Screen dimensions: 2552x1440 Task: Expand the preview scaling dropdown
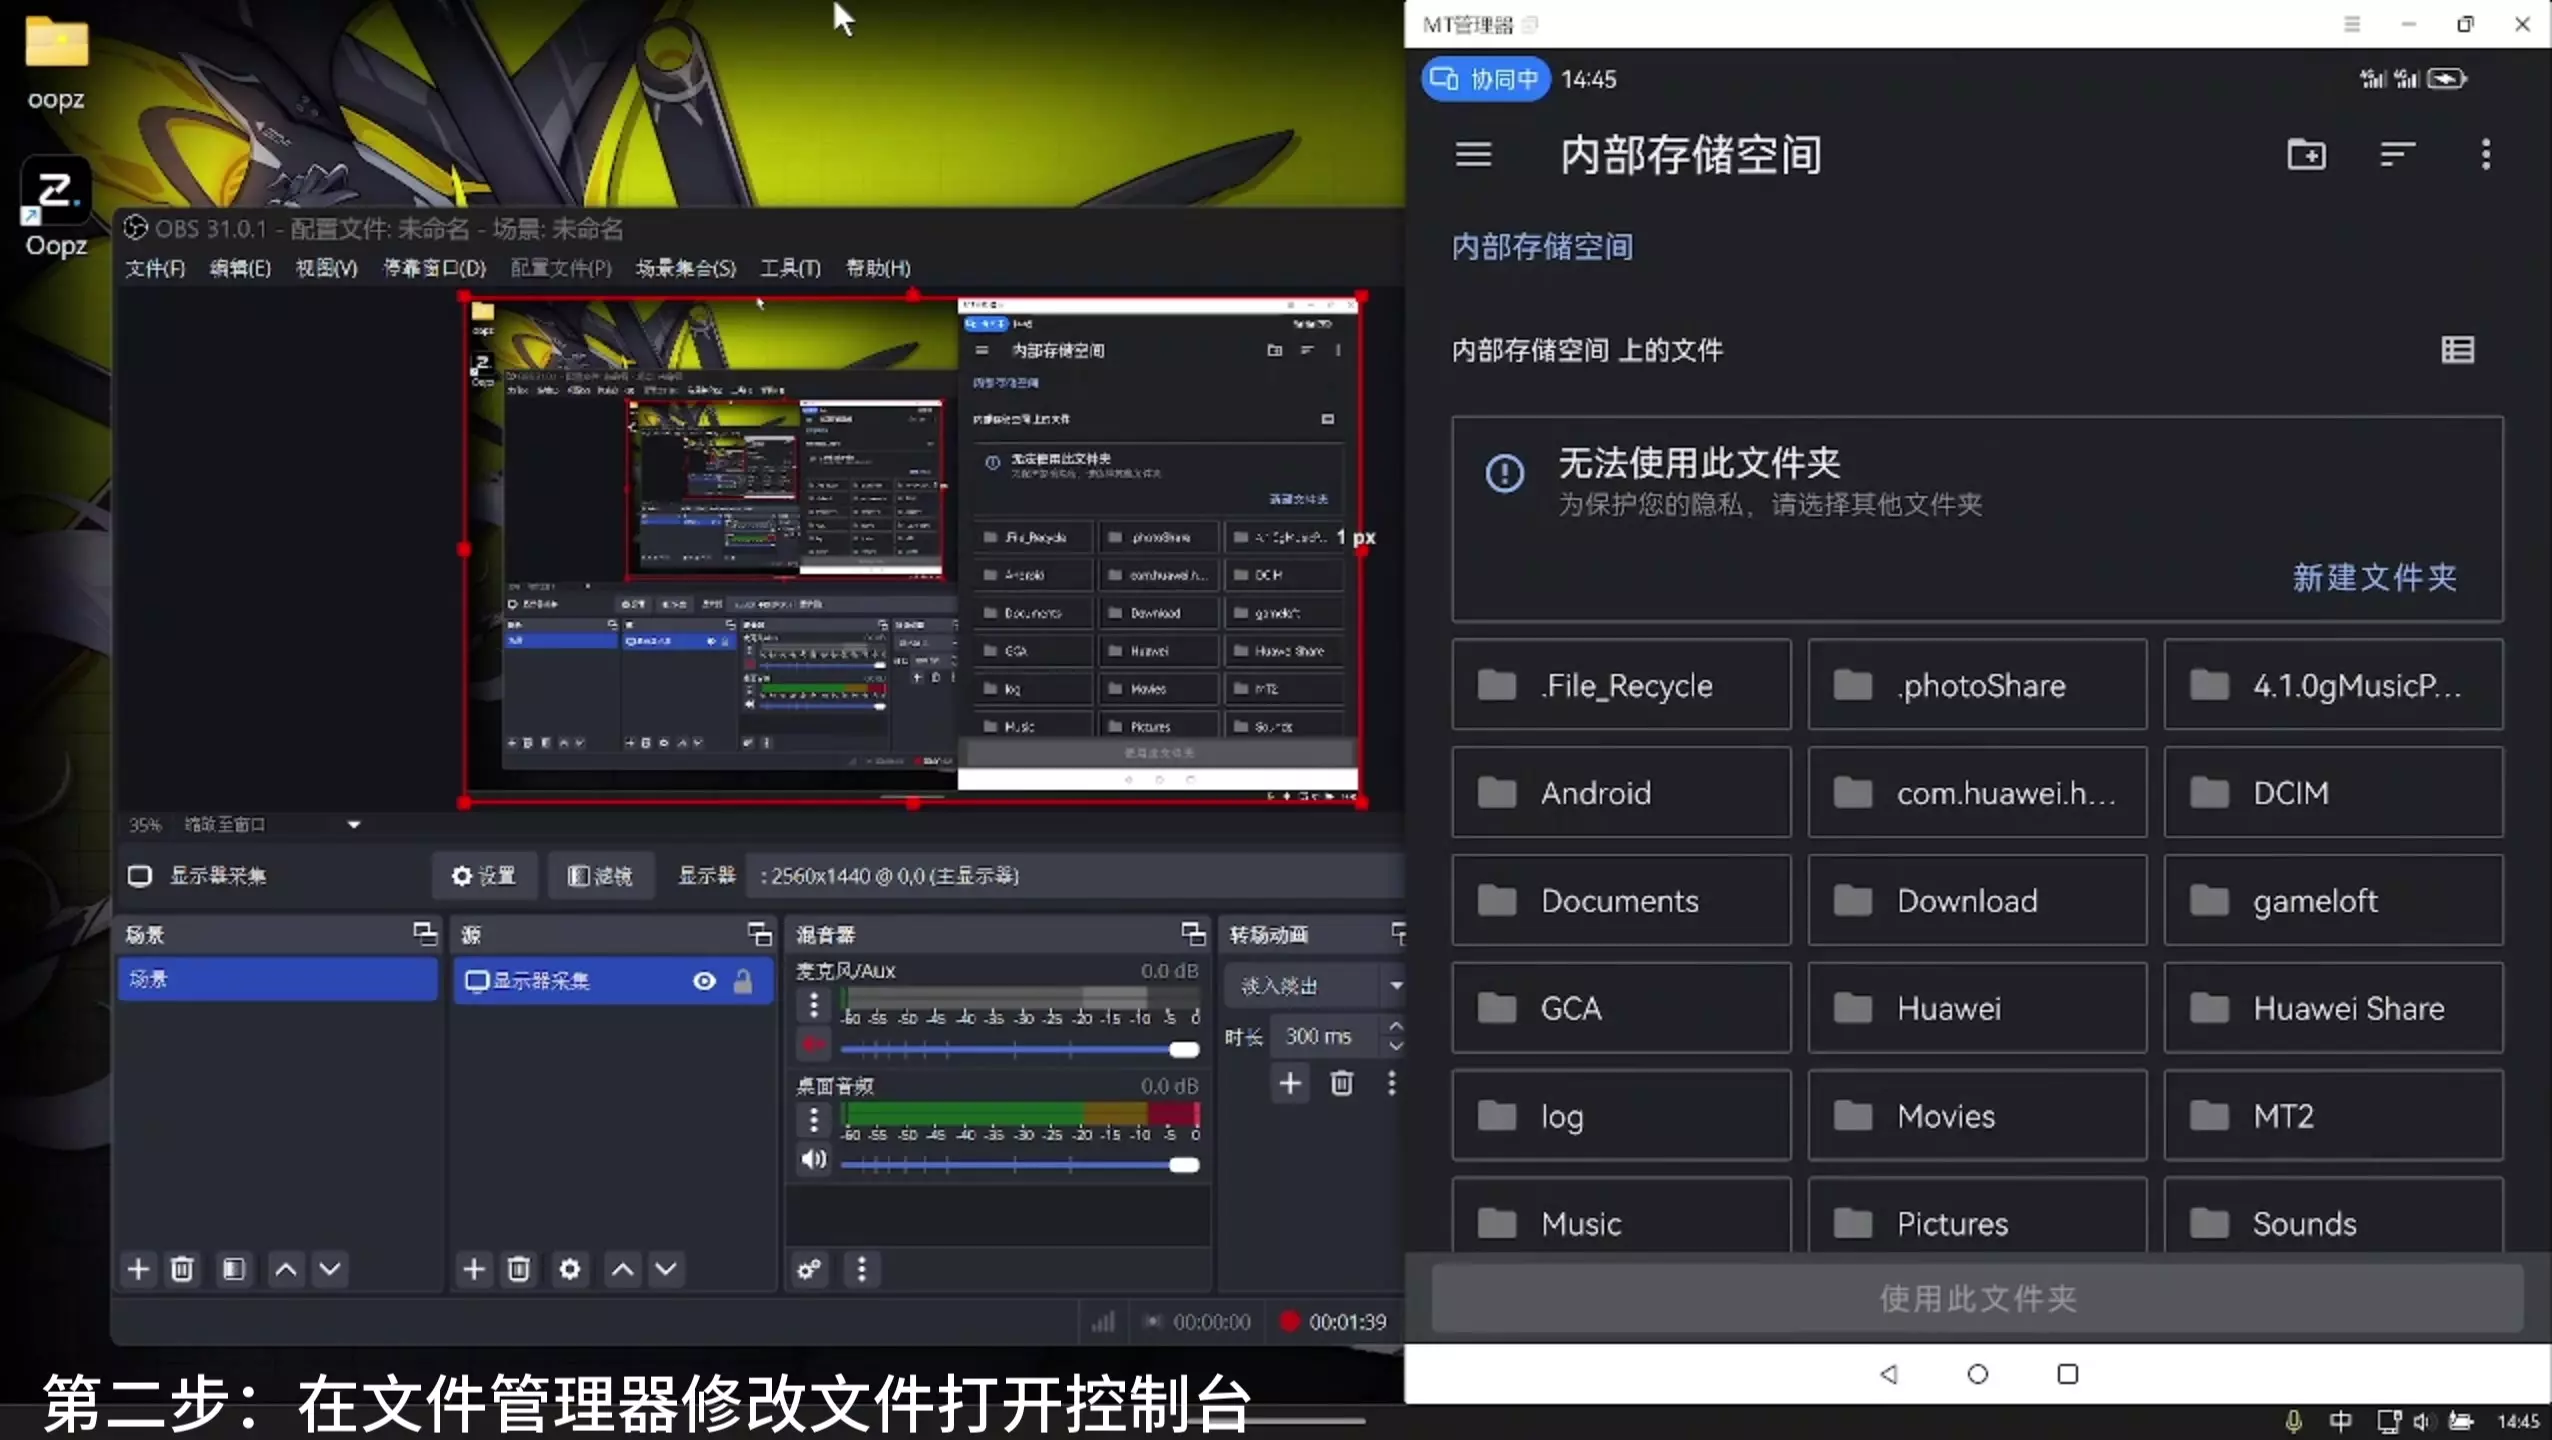[353, 825]
